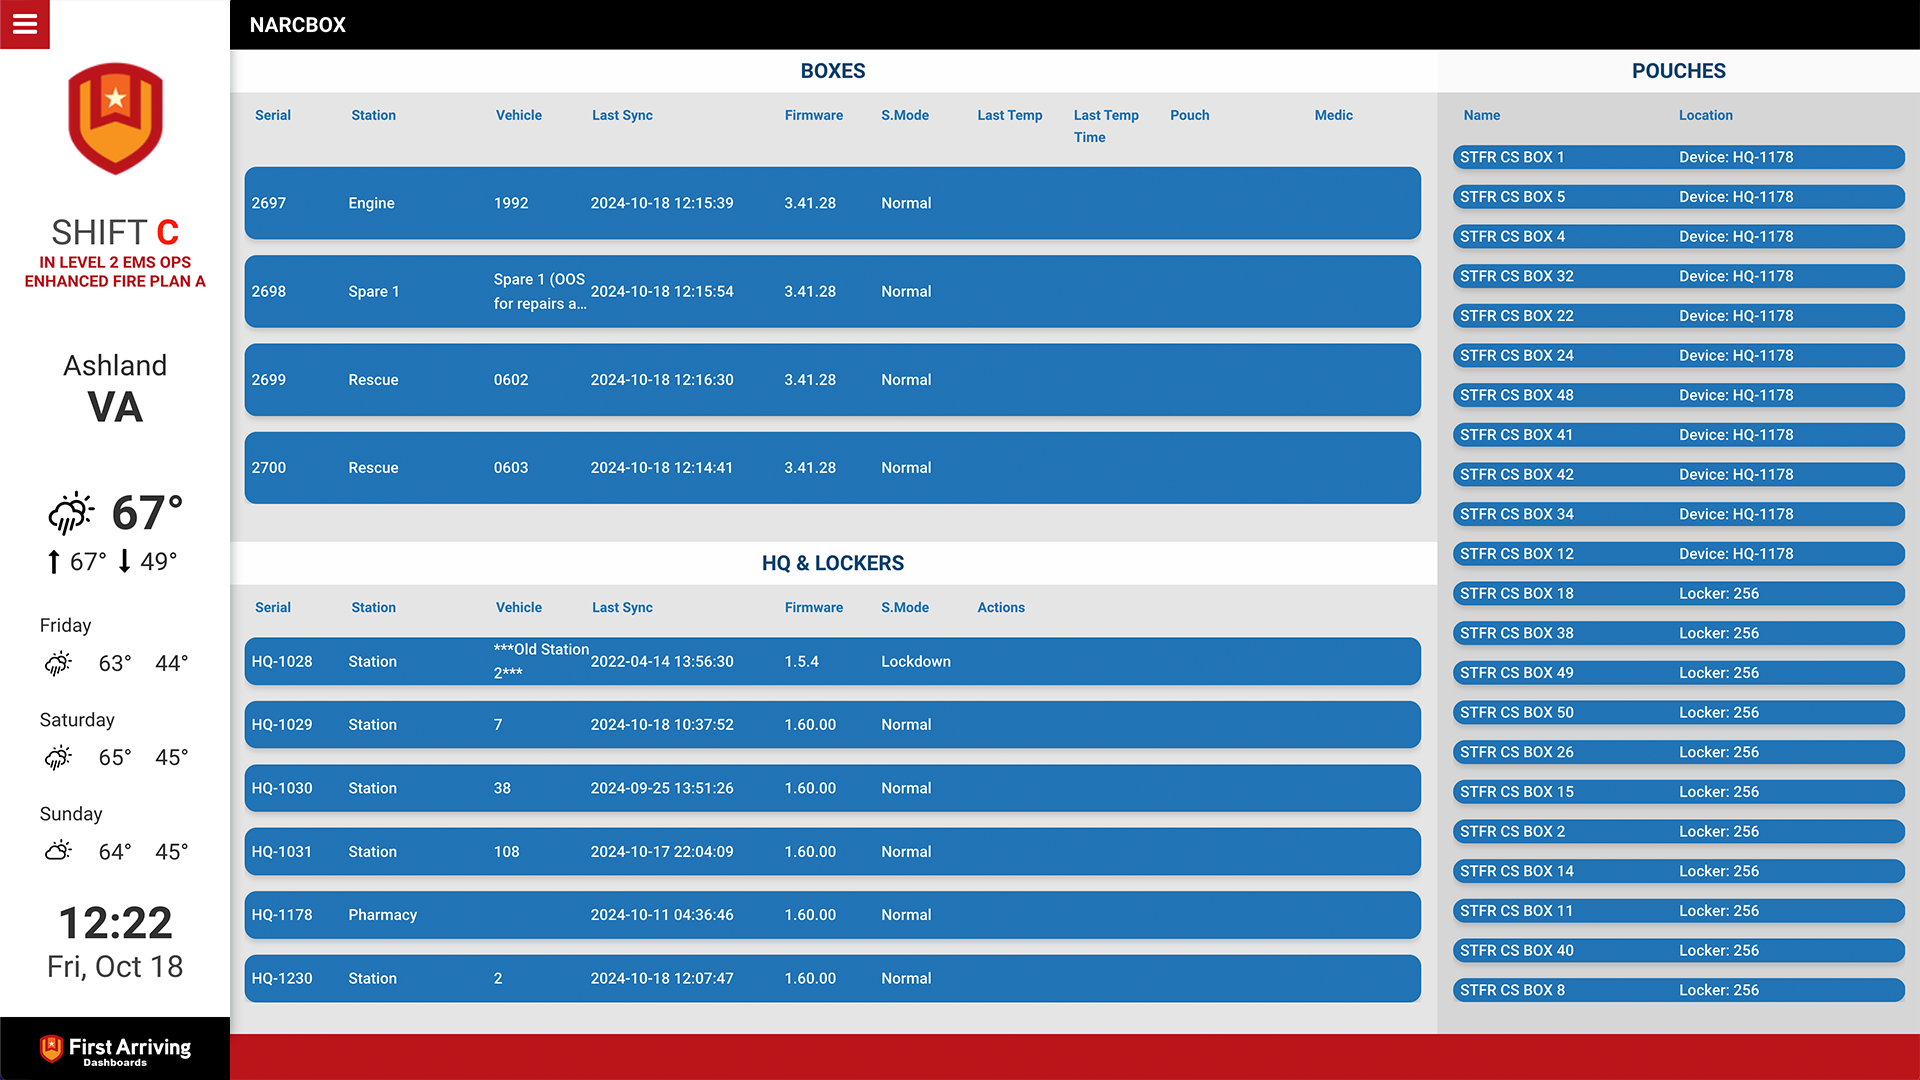The width and height of the screenshot is (1920, 1080).
Task: Select the Spare 1 box row 2698
Action: pyautogui.click(x=832, y=291)
